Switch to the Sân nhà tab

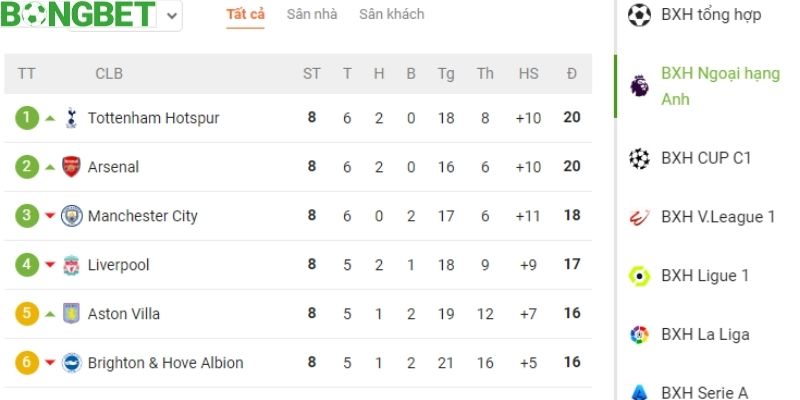[311, 15]
